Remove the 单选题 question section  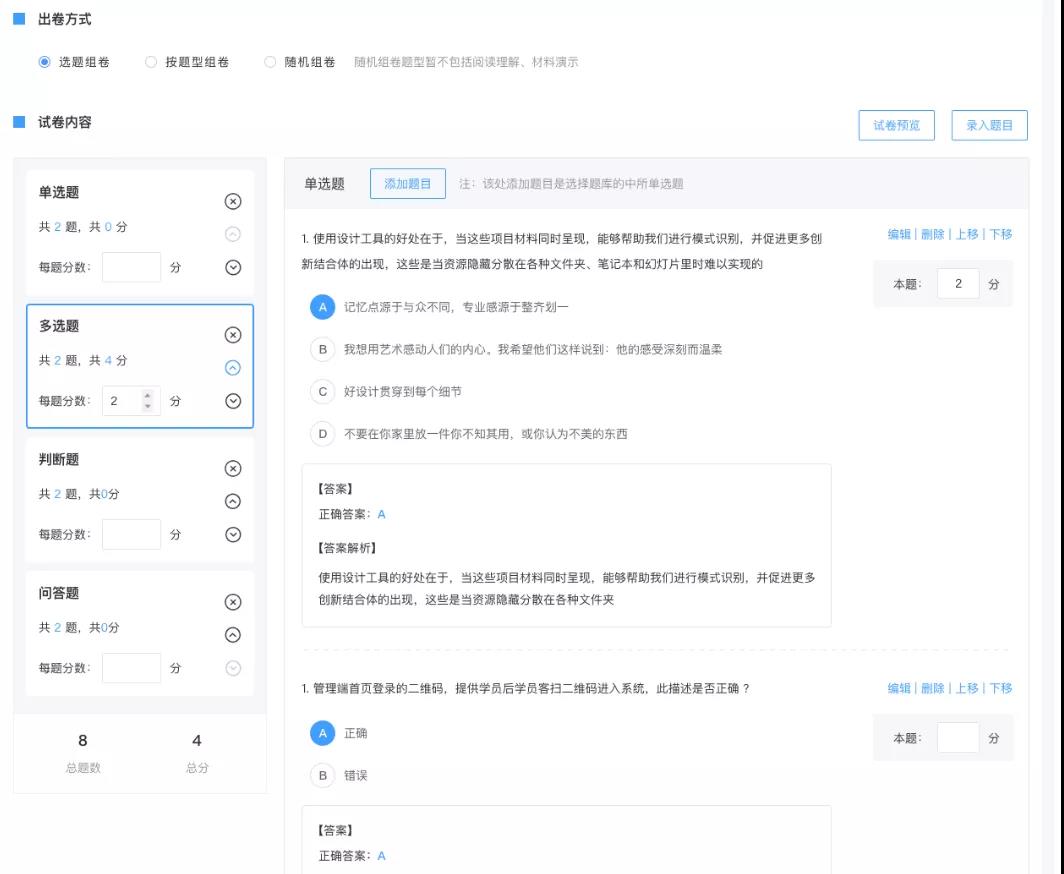pyautogui.click(x=232, y=200)
